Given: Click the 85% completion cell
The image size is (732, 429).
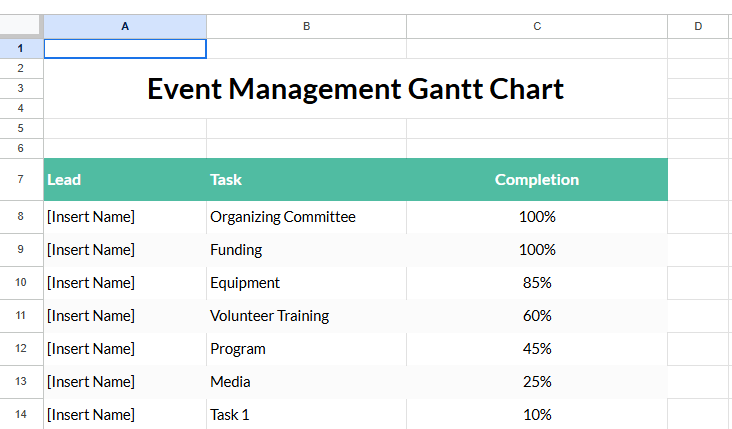Looking at the screenshot, I should (x=536, y=283).
